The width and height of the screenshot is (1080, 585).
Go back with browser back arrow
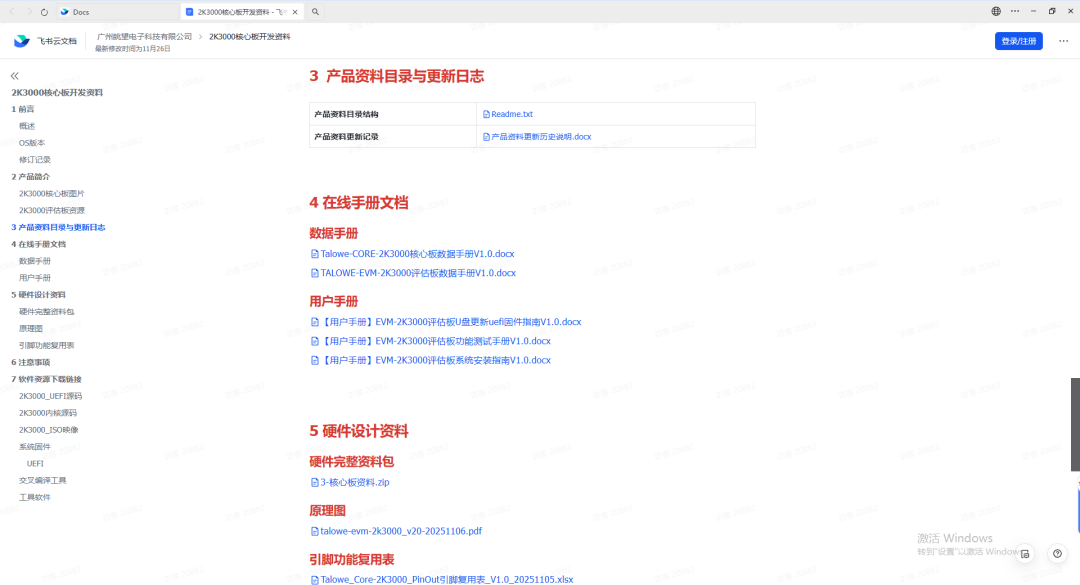12,12
